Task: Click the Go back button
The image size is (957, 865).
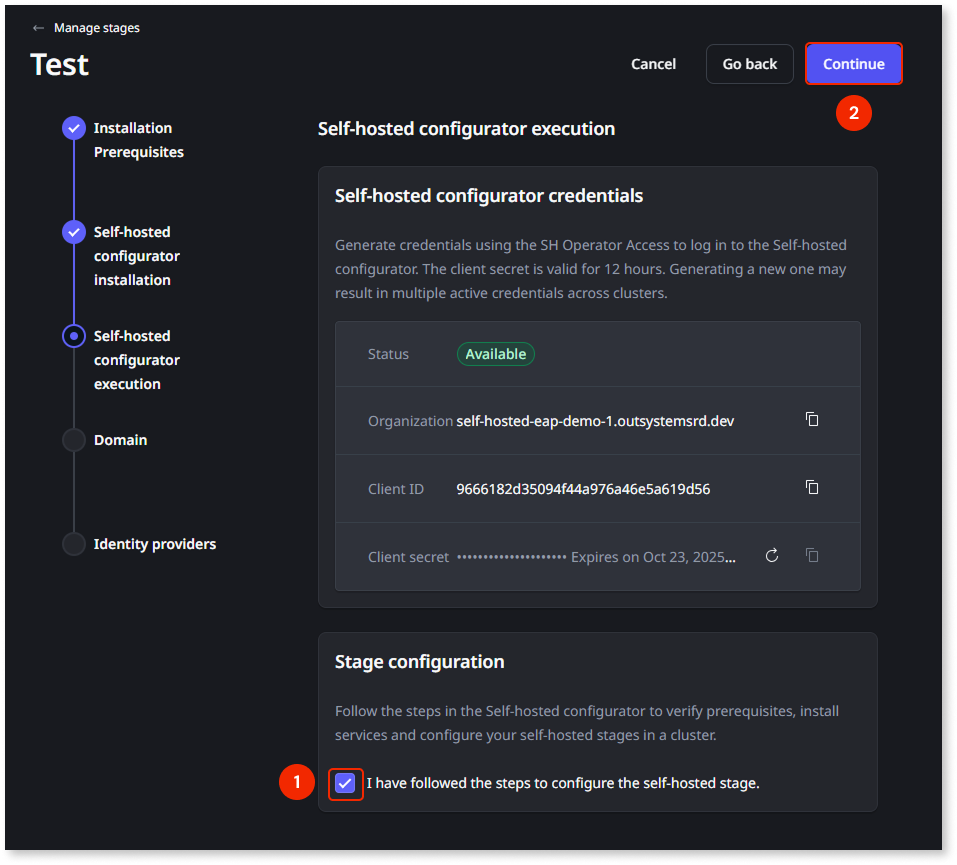Action: coord(749,64)
